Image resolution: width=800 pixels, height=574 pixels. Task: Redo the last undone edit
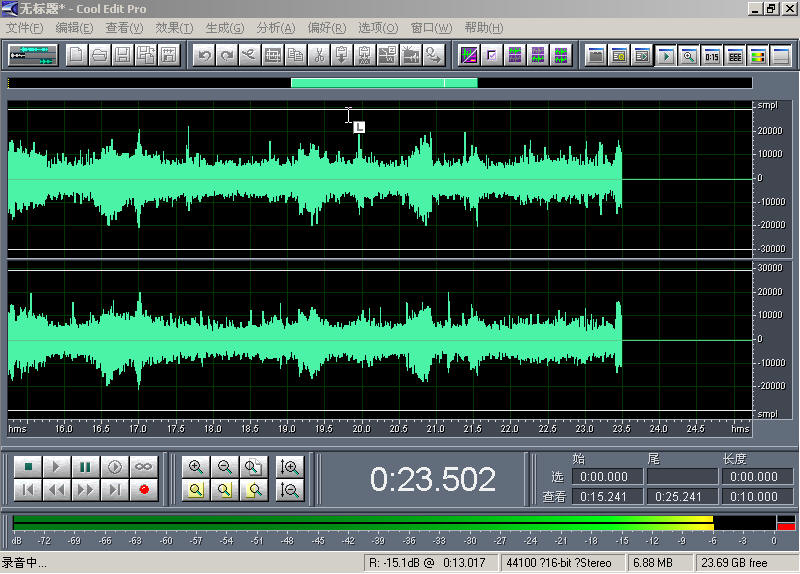[227, 55]
